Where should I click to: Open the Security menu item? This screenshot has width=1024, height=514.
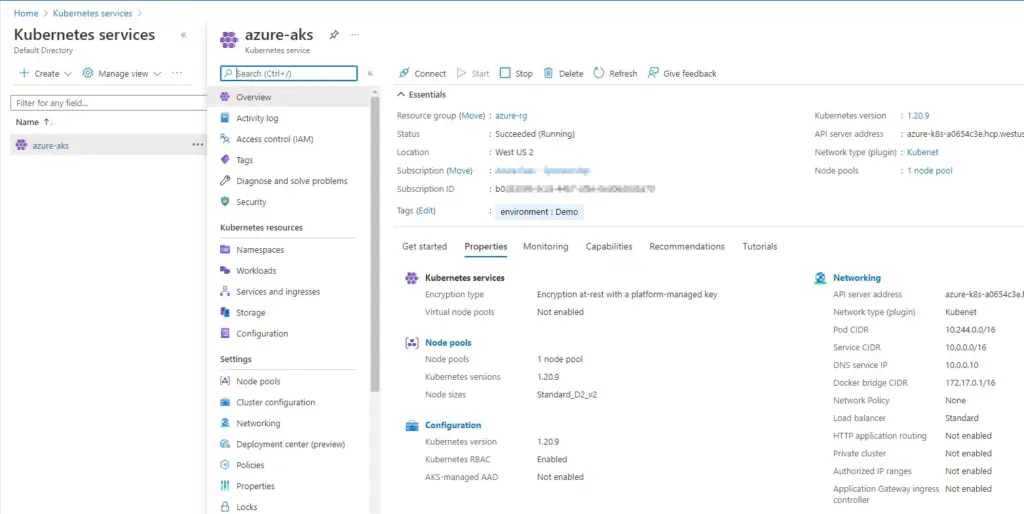pos(251,202)
